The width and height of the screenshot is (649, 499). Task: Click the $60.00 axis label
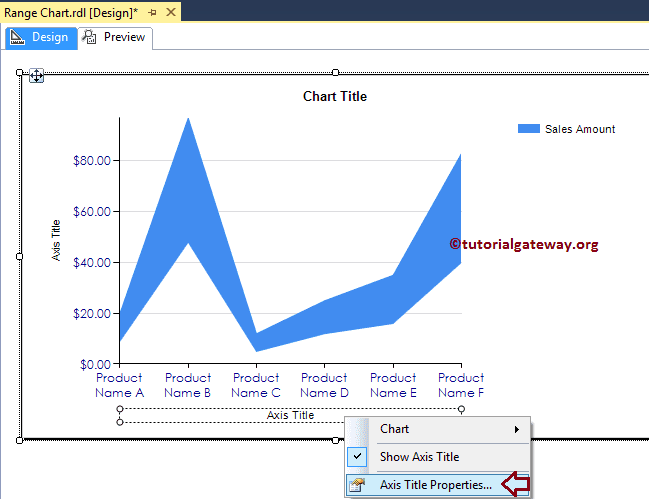pyautogui.click(x=92, y=212)
